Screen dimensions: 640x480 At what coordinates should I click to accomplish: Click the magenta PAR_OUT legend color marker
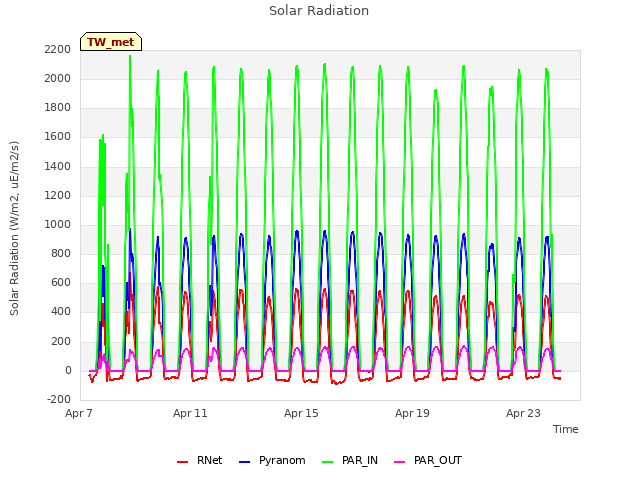click(x=400, y=462)
